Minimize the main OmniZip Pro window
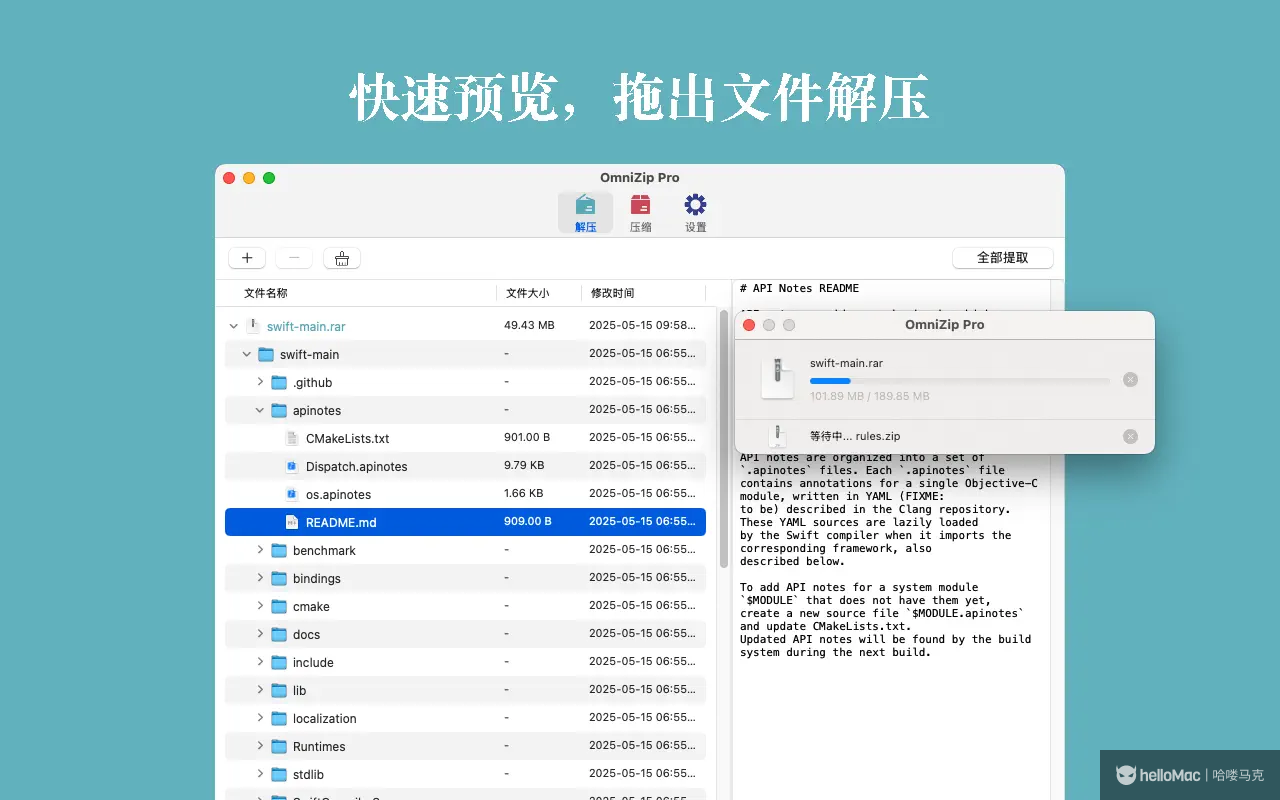1280x800 pixels. tap(249, 178)
